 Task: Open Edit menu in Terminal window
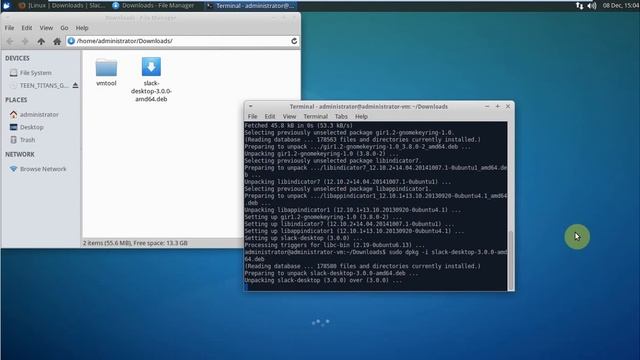[x=270, y=116]
